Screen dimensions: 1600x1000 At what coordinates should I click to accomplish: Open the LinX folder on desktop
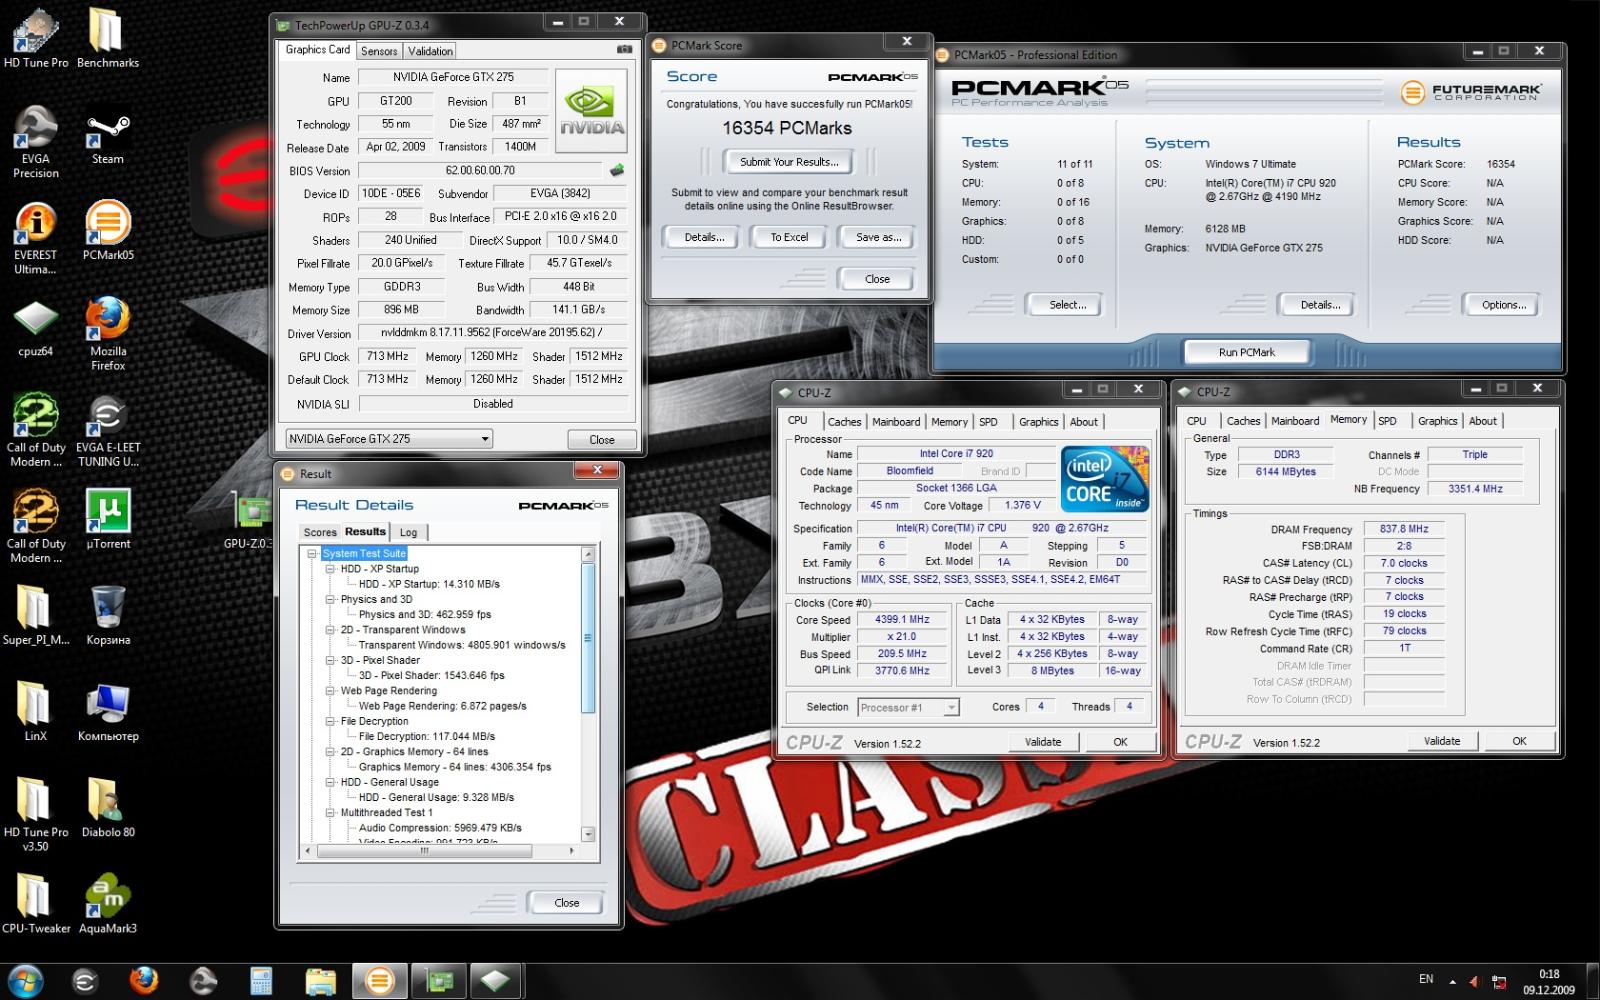tap(36, 710)
